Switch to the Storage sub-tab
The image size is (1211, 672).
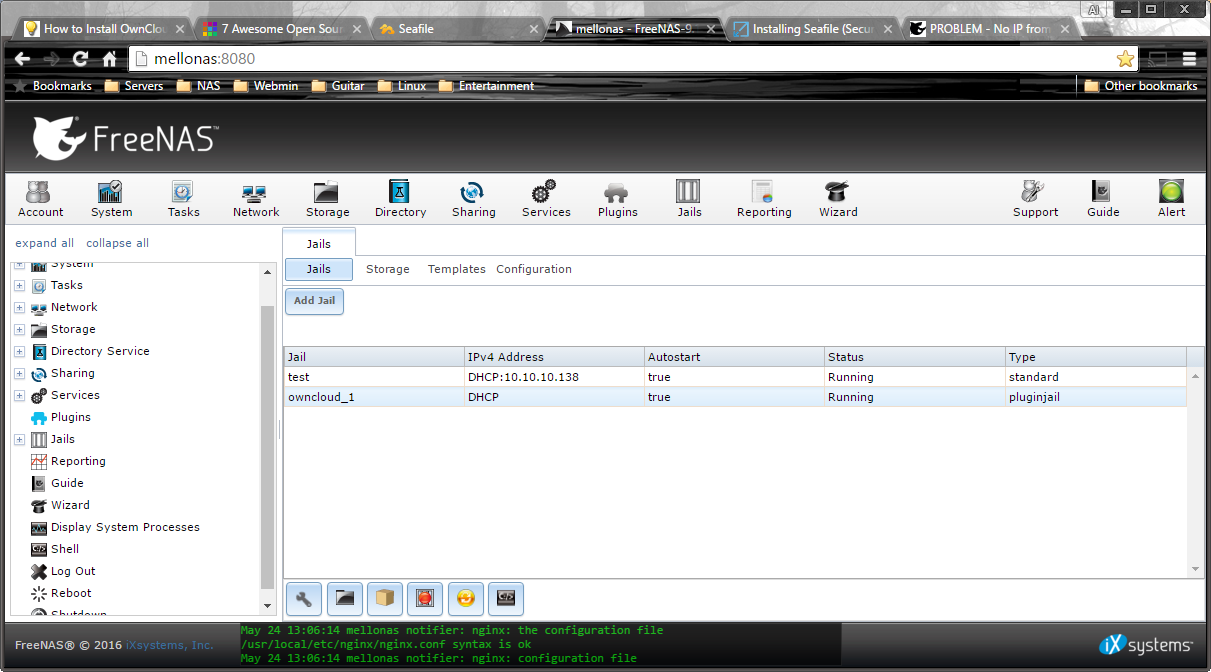tap(388, 269)
